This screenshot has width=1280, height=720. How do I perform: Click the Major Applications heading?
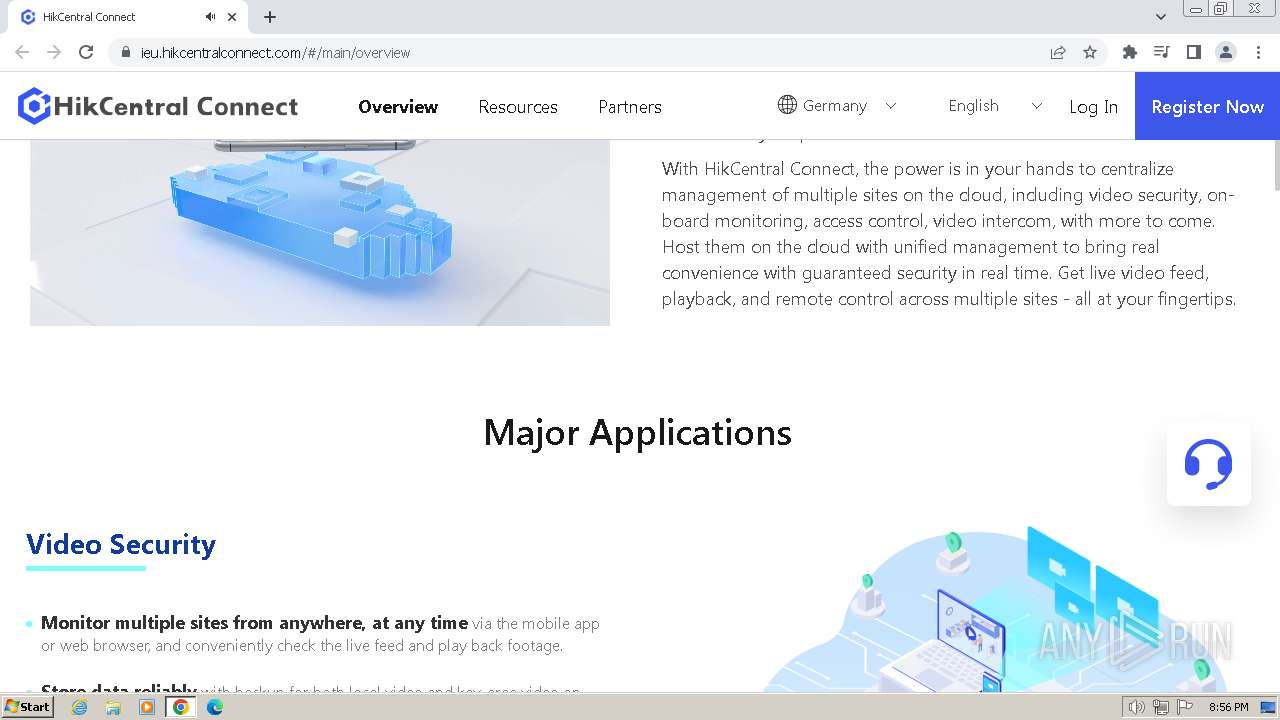[638, 433]
